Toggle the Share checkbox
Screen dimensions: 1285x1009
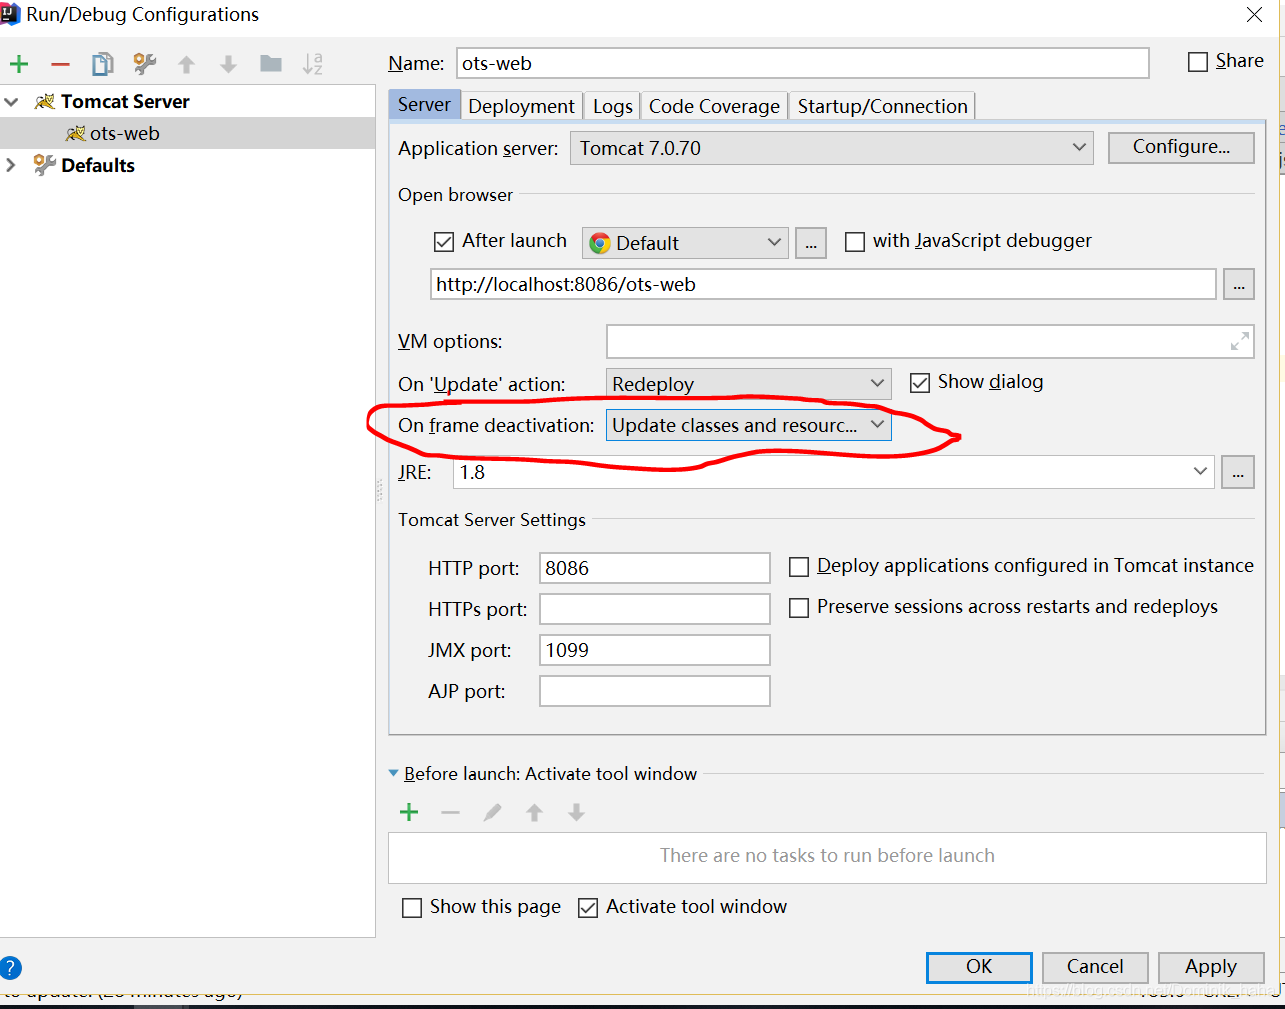[1198, 62]
